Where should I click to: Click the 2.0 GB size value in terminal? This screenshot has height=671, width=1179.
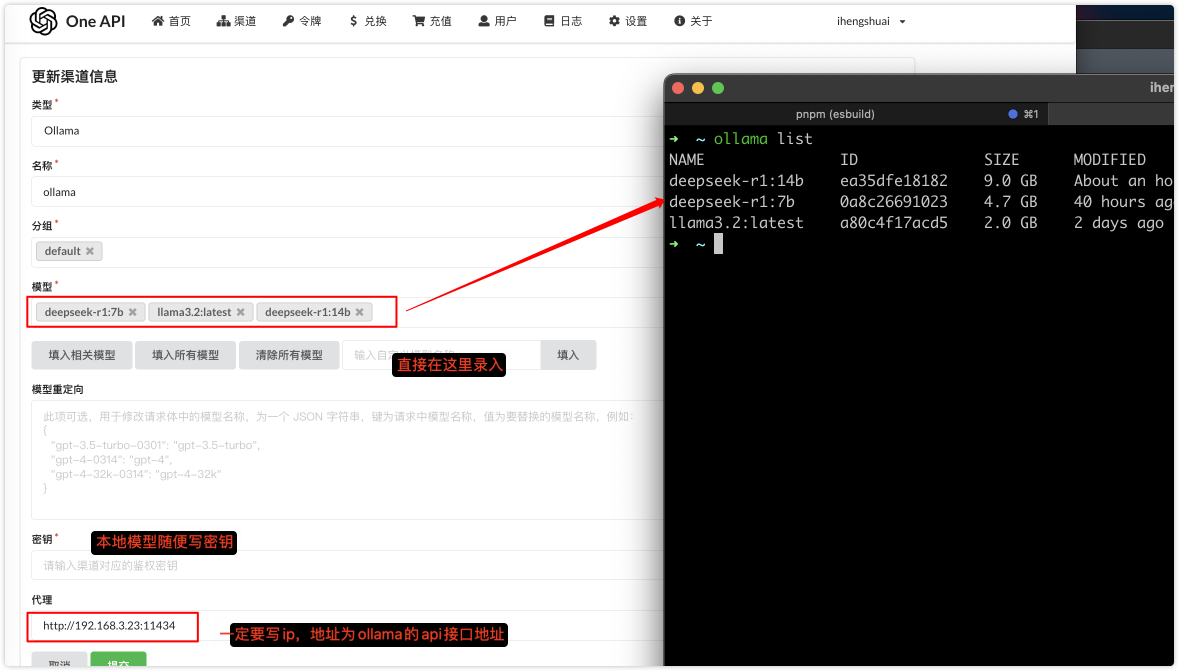[1011, 223]
